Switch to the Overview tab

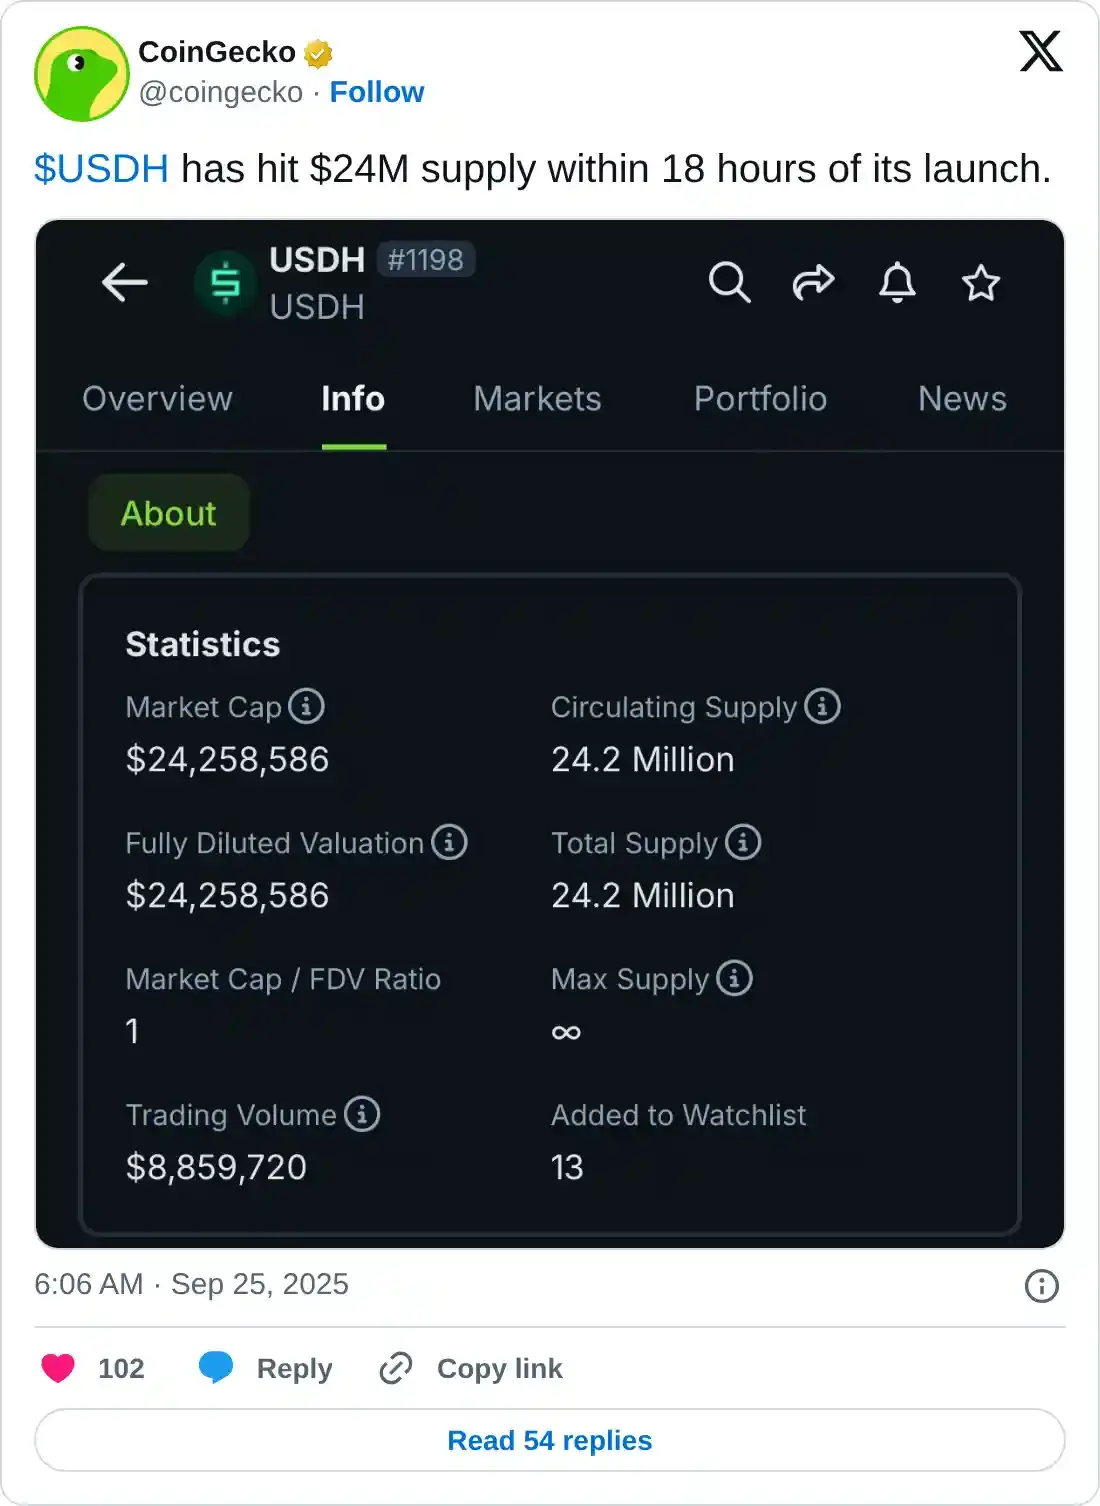tap(157, 399)
